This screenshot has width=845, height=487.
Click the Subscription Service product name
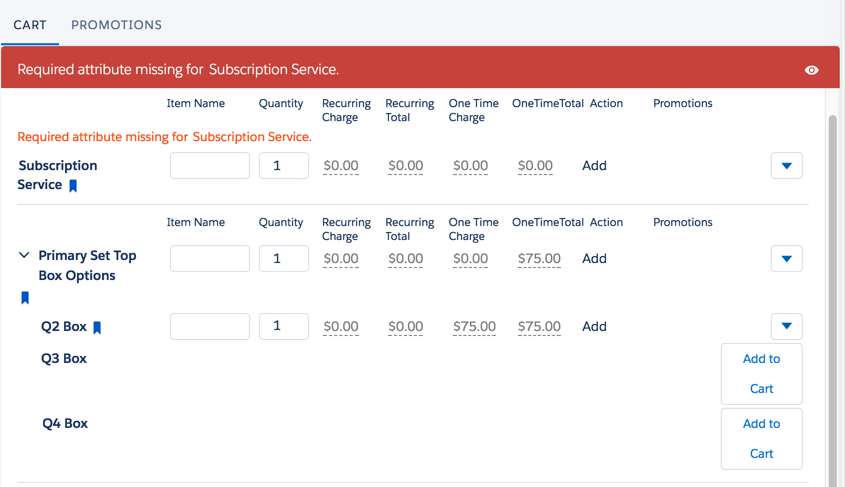(x=57, y=175)
